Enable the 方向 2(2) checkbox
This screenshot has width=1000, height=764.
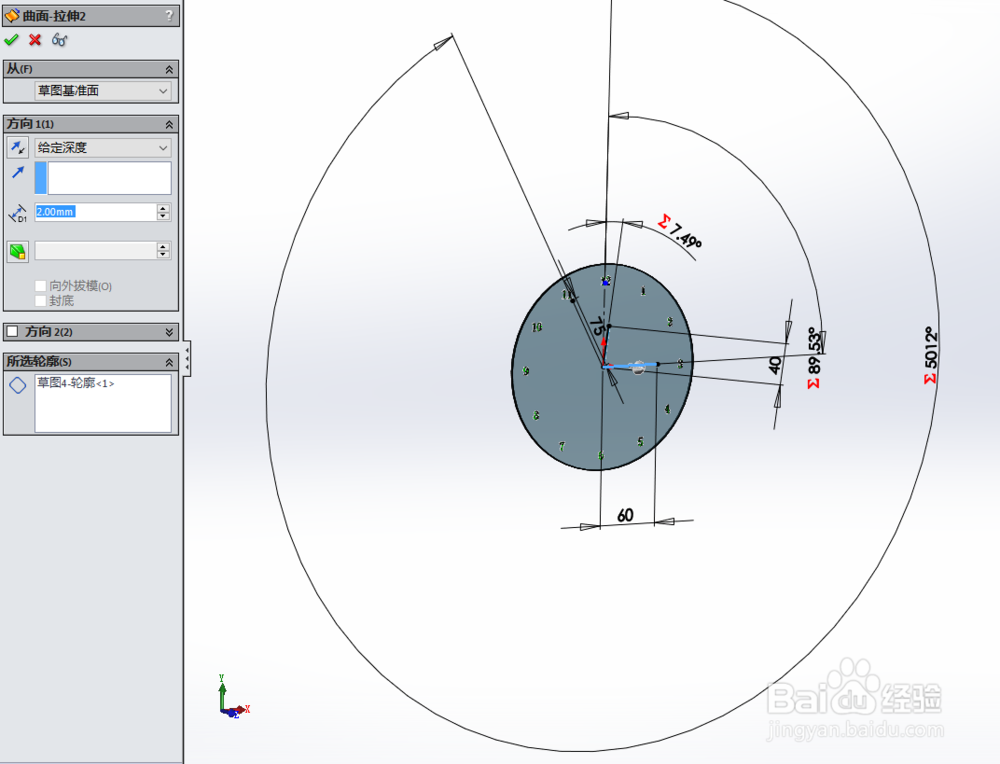click(12, 332)
